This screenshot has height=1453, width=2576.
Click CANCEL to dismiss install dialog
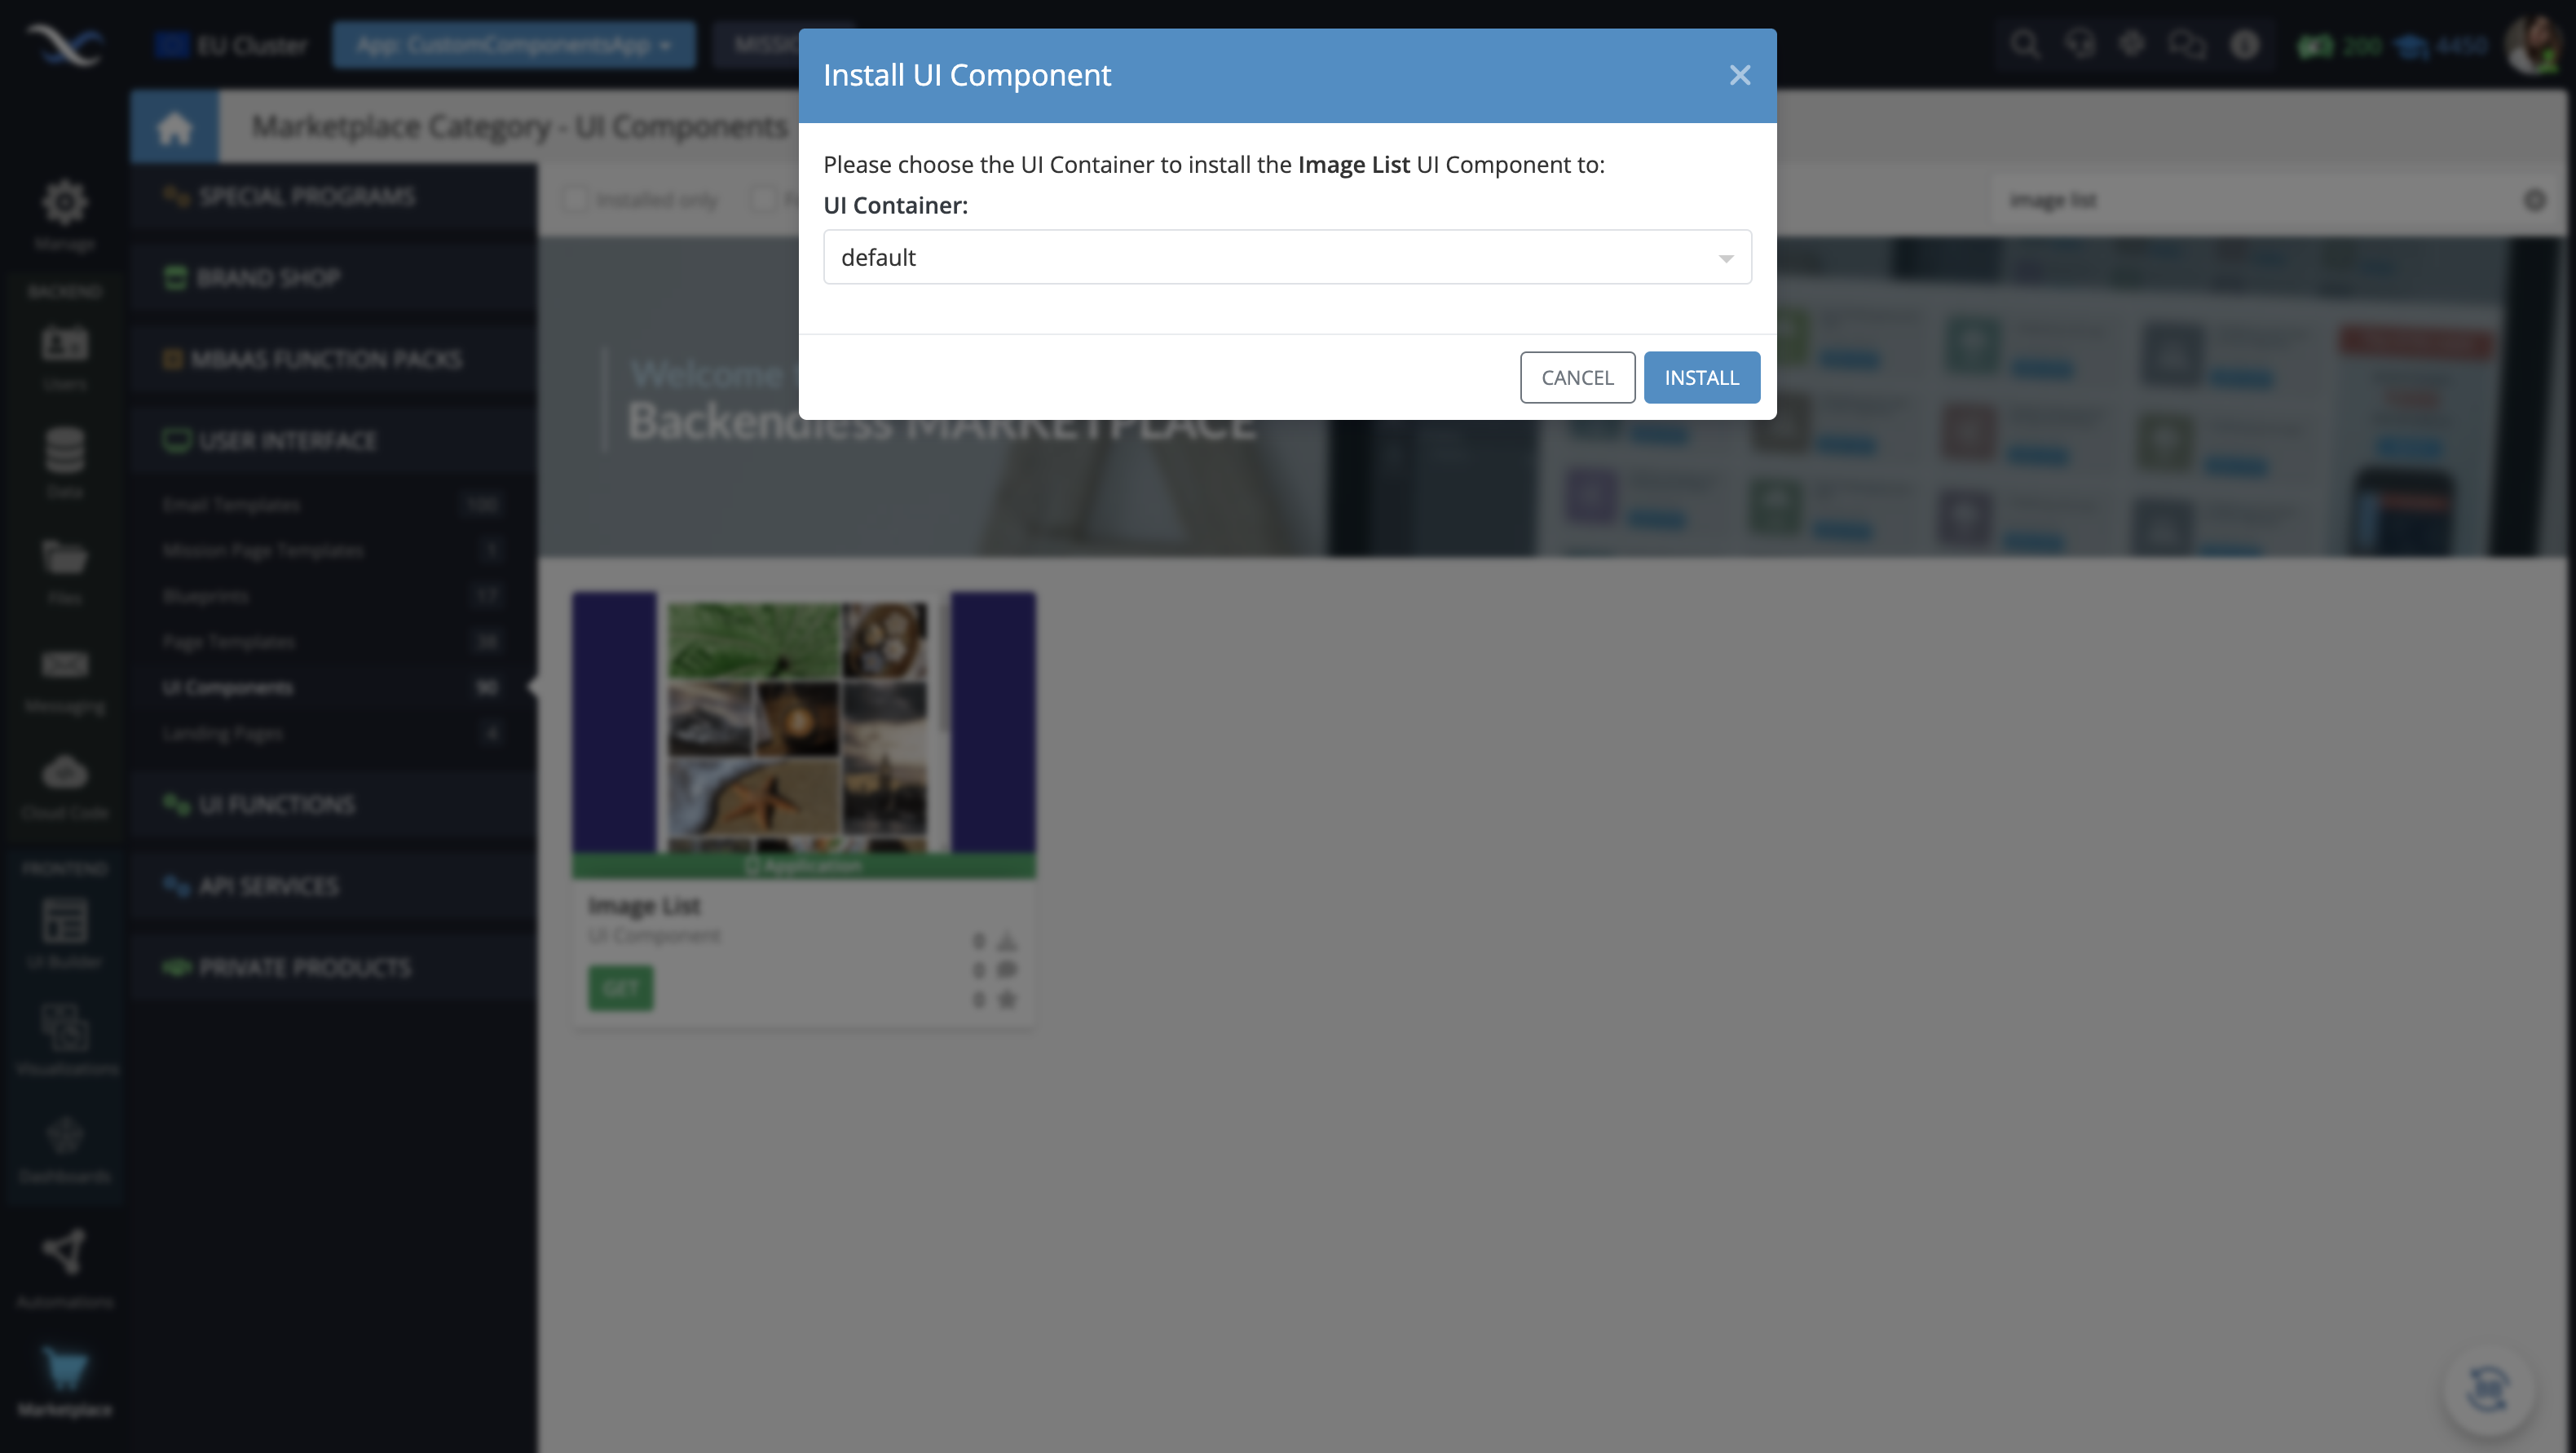[x=1577, y=377]
